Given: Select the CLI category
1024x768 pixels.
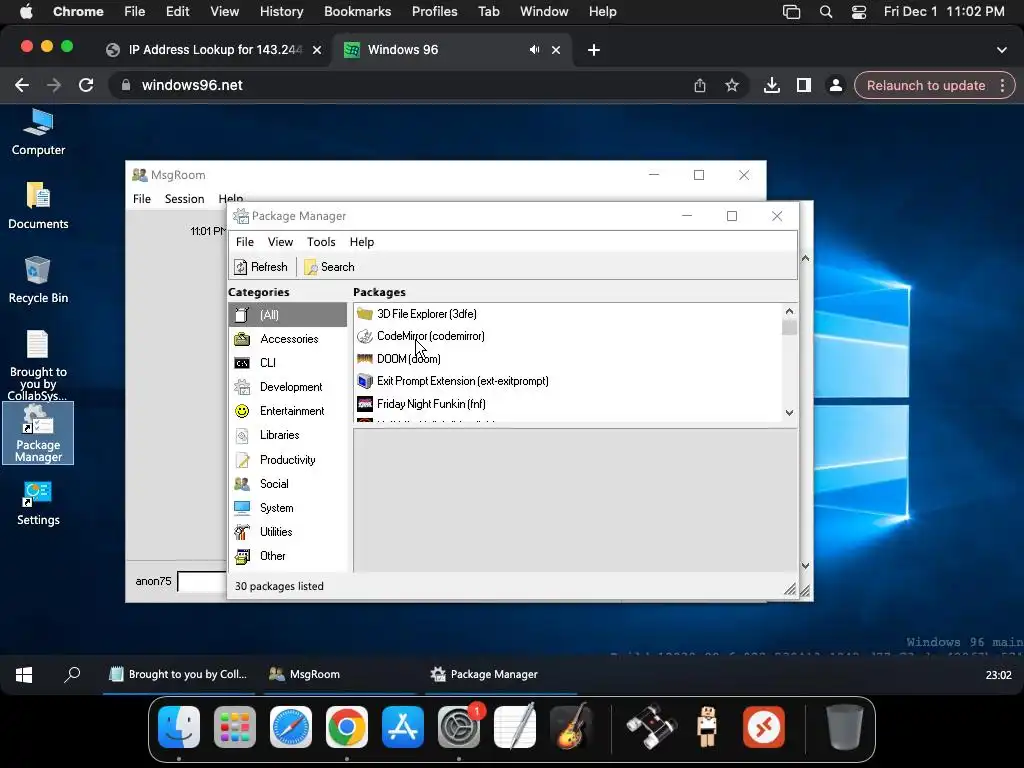Looking at the screenshot, I should [287, 363].
